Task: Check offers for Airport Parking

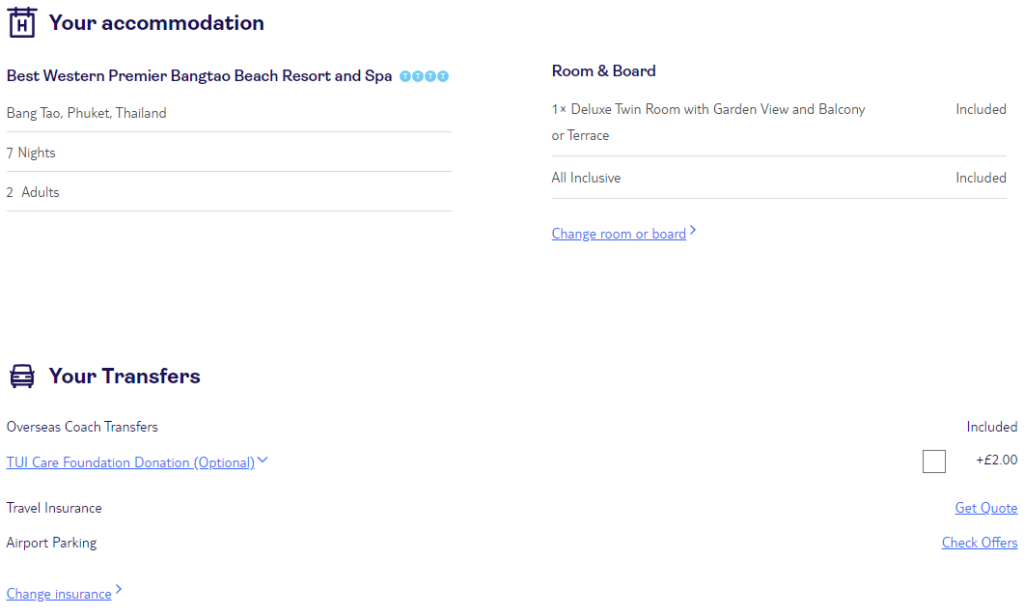Action: [x=979, y=543]
